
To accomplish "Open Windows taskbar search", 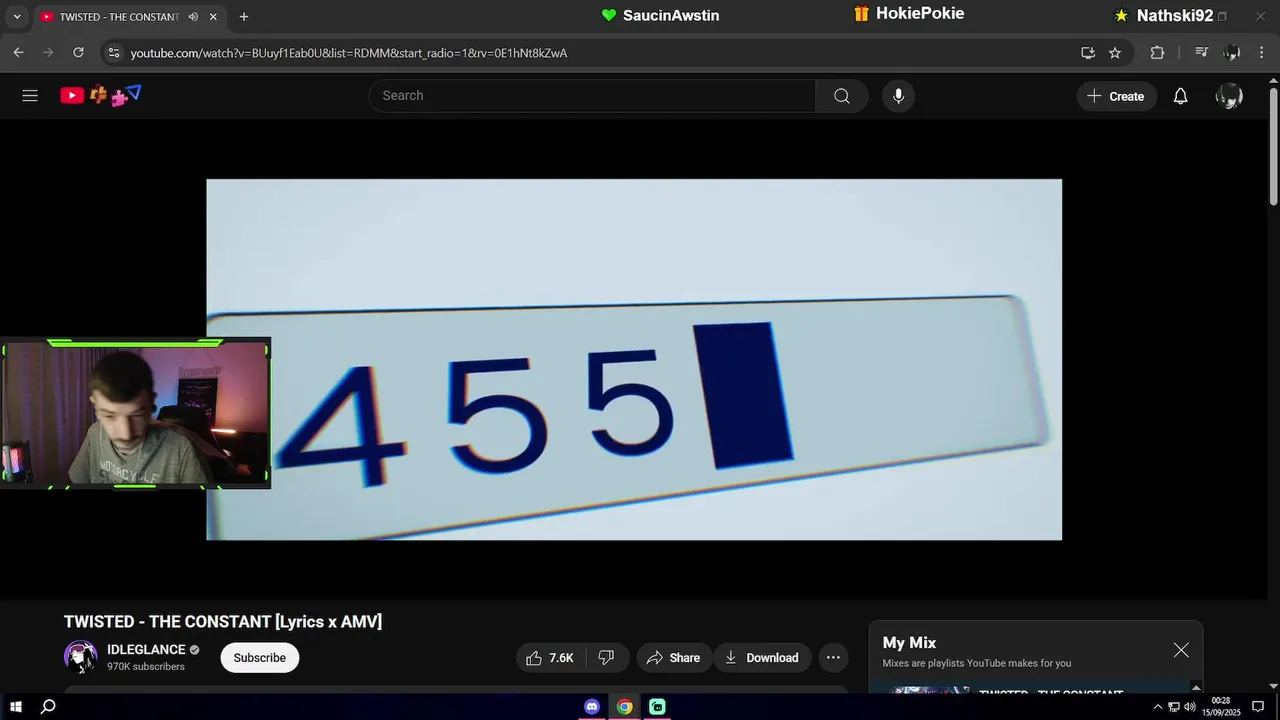I will [x=47, y=706].
